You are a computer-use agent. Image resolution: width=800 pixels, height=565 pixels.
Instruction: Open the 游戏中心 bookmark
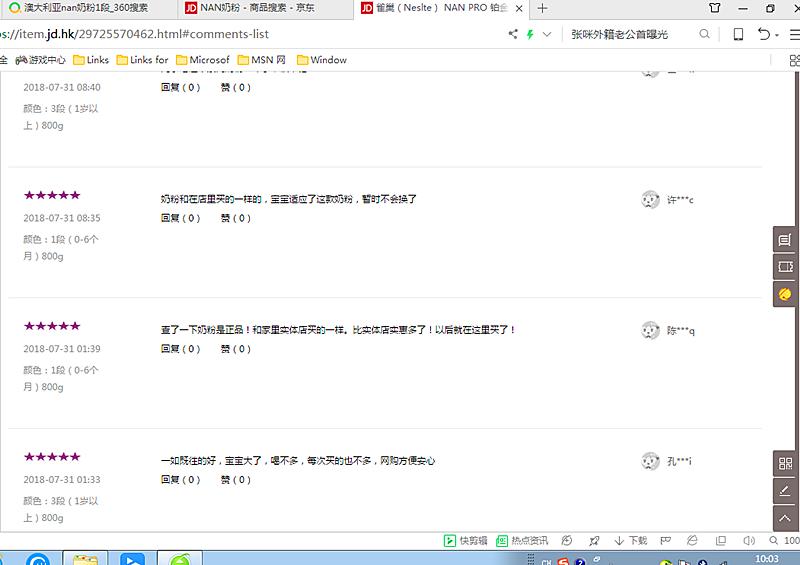(x=40, y=60)
